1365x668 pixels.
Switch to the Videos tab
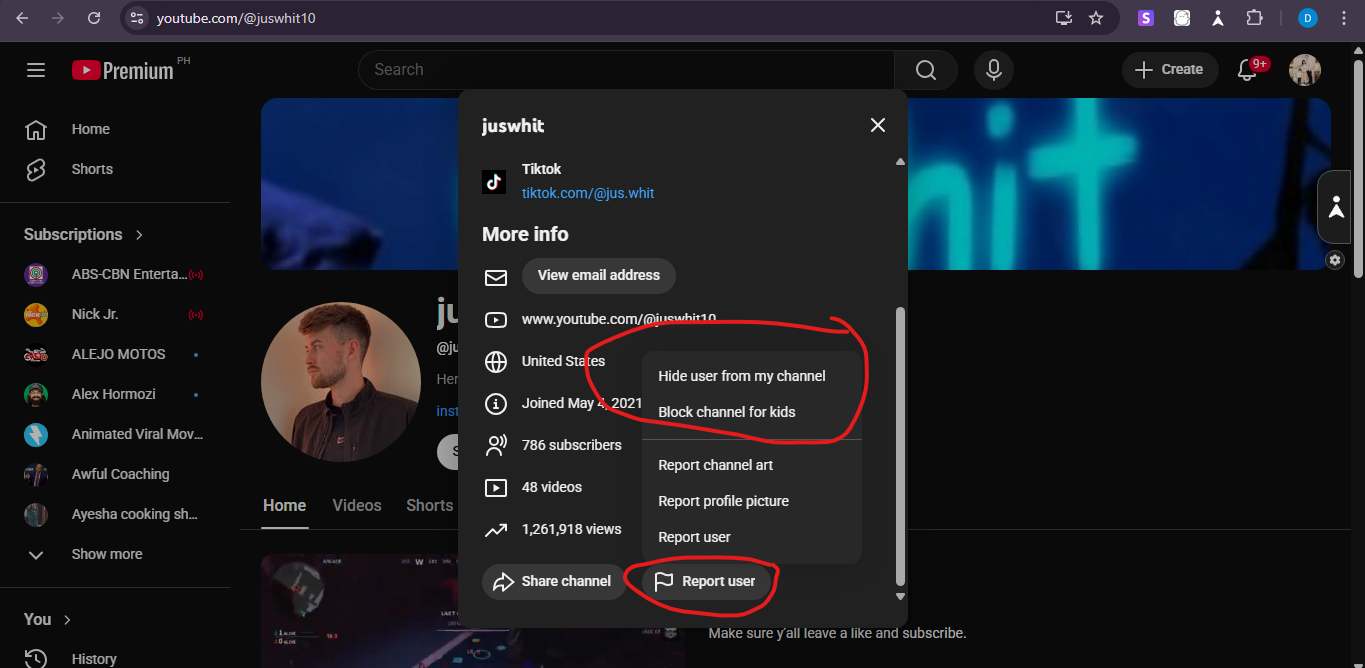(356, 505)
